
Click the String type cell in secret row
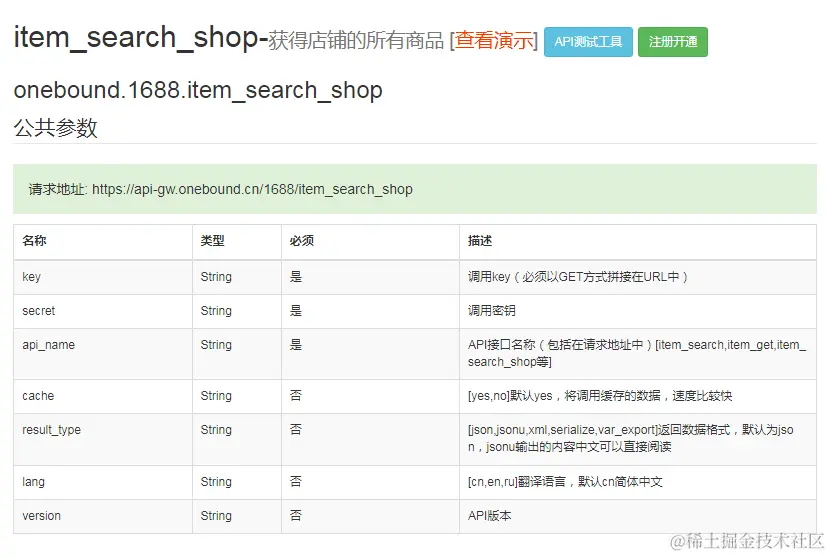pos(237,311)
